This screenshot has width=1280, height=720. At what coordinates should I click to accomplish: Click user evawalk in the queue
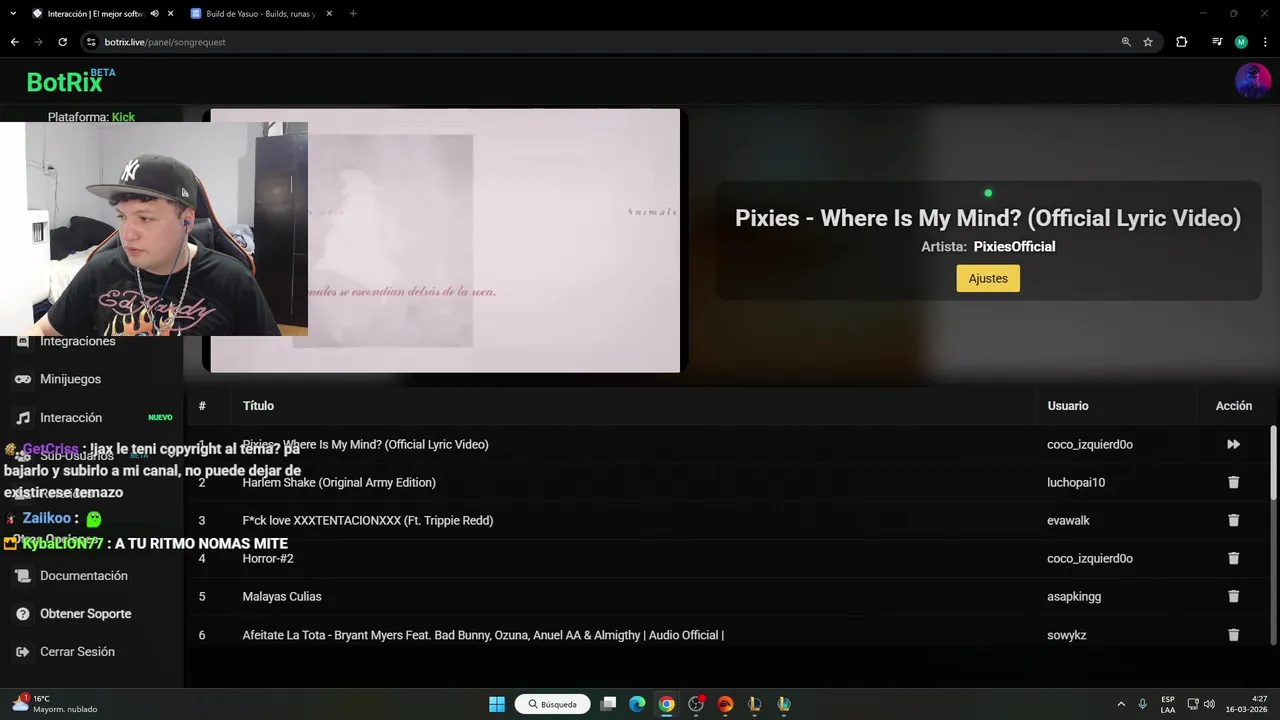1068,520
